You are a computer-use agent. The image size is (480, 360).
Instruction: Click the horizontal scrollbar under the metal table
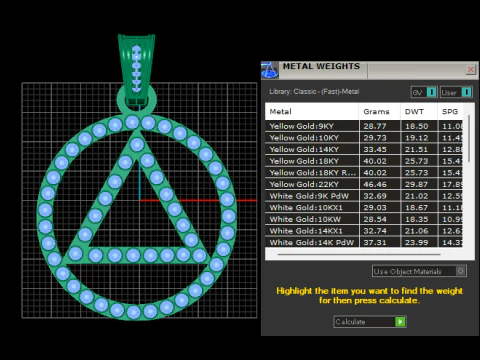click(x=359, y=254)
